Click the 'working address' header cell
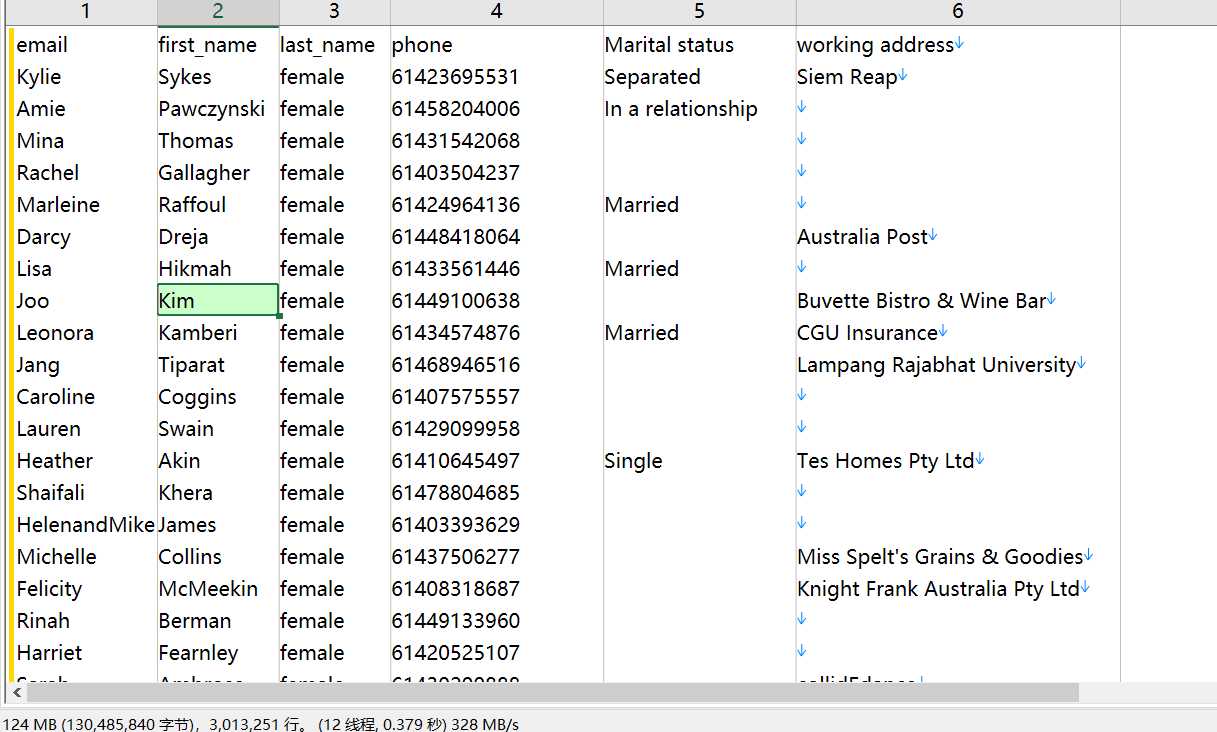Image resolution: width=1217 pixels, height=732 pixels. click(x=958, y=45)
